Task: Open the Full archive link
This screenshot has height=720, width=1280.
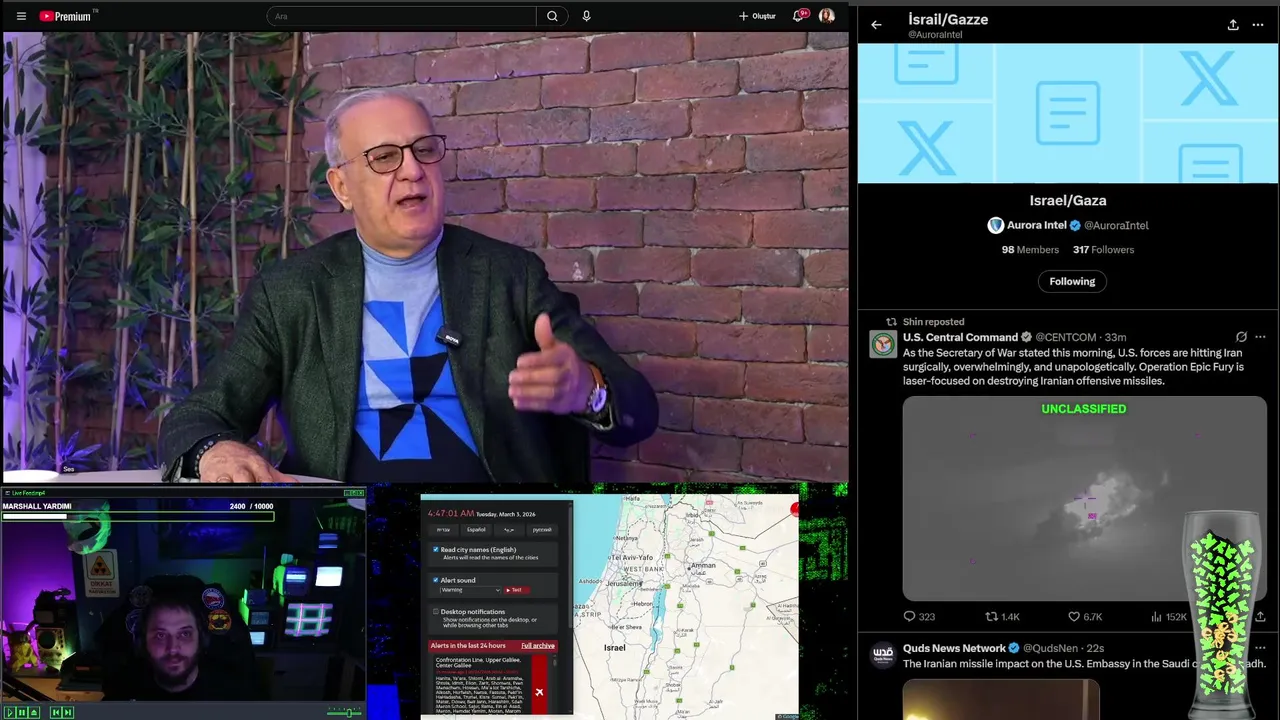Action: click(538, 646)
